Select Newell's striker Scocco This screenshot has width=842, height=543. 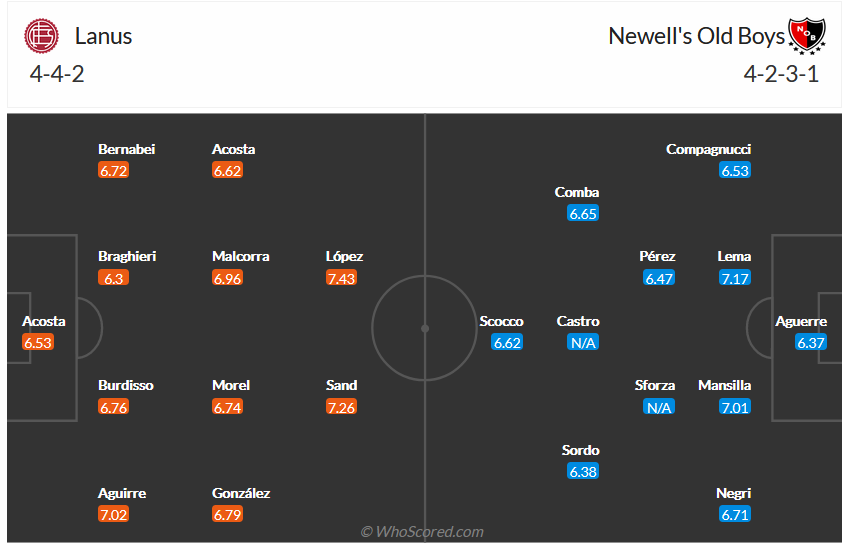(x=501, y=322)
